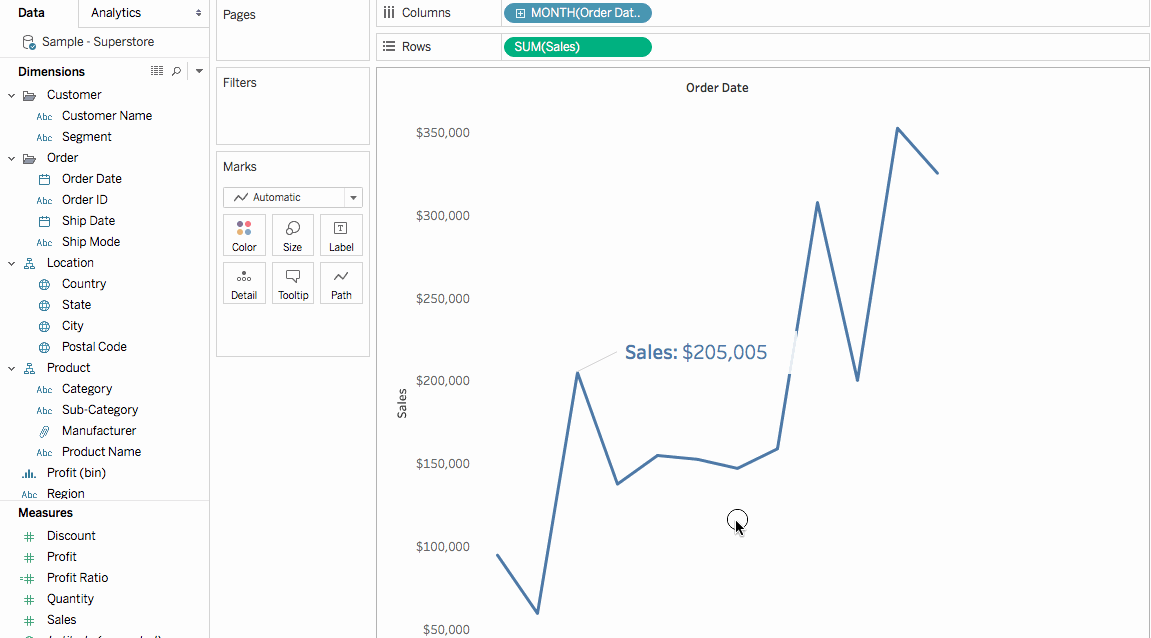The width and height of the screenshot is (1151, 638).
Task: Click the number icon beside Discount
Action: pos(29,537)
